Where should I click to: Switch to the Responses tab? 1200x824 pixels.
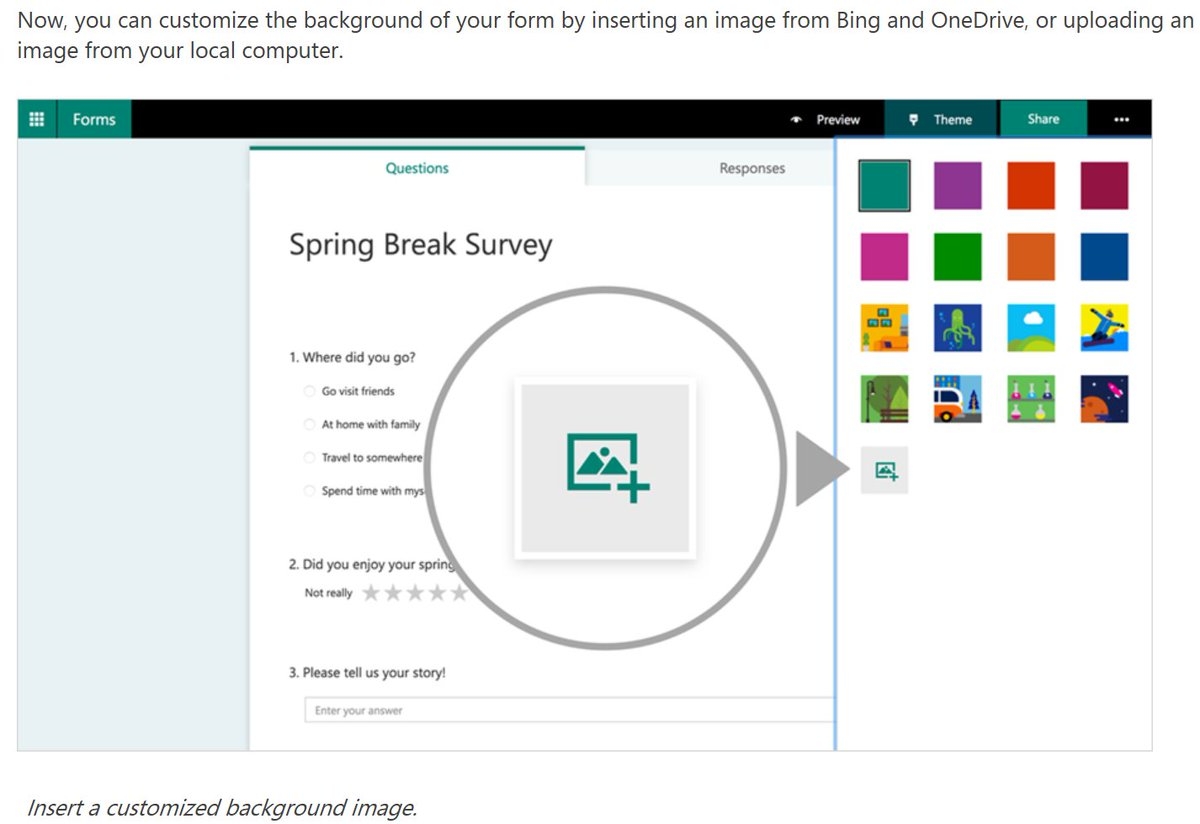[752, 168]
